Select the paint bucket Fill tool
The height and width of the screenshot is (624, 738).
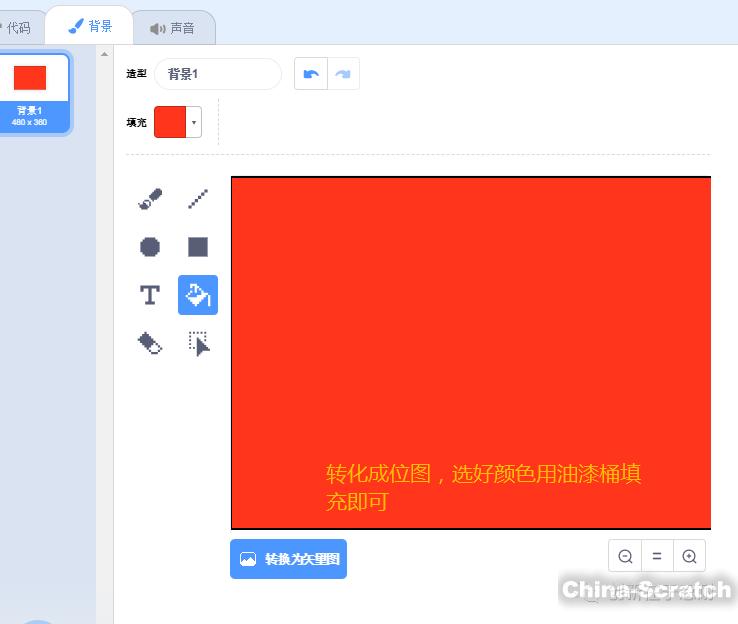coord(198,295)
